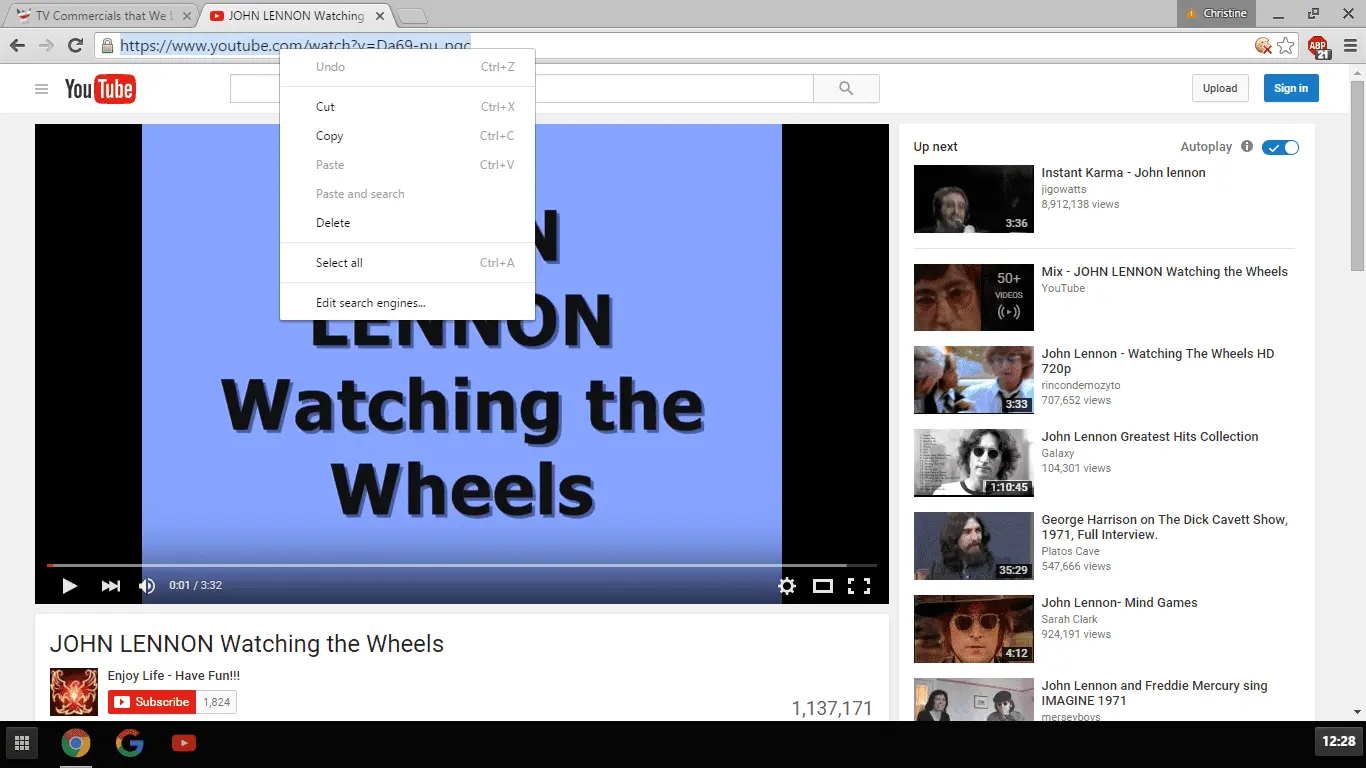Choose Copy from the context menu
Image resolution: width=1366 pixels, height=768 pixels.
tap(407, 136)
